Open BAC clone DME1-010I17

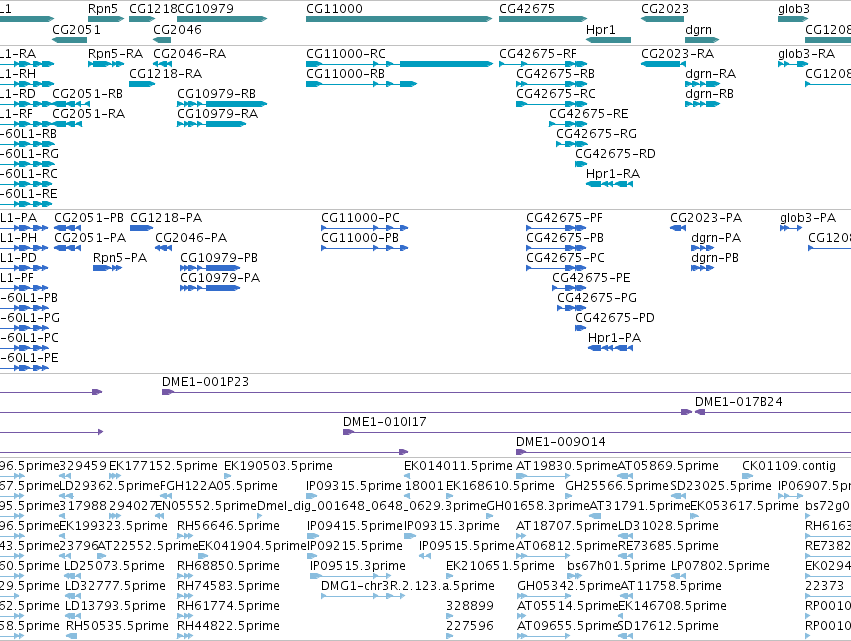pyautogui.click(x=385, y=422)
